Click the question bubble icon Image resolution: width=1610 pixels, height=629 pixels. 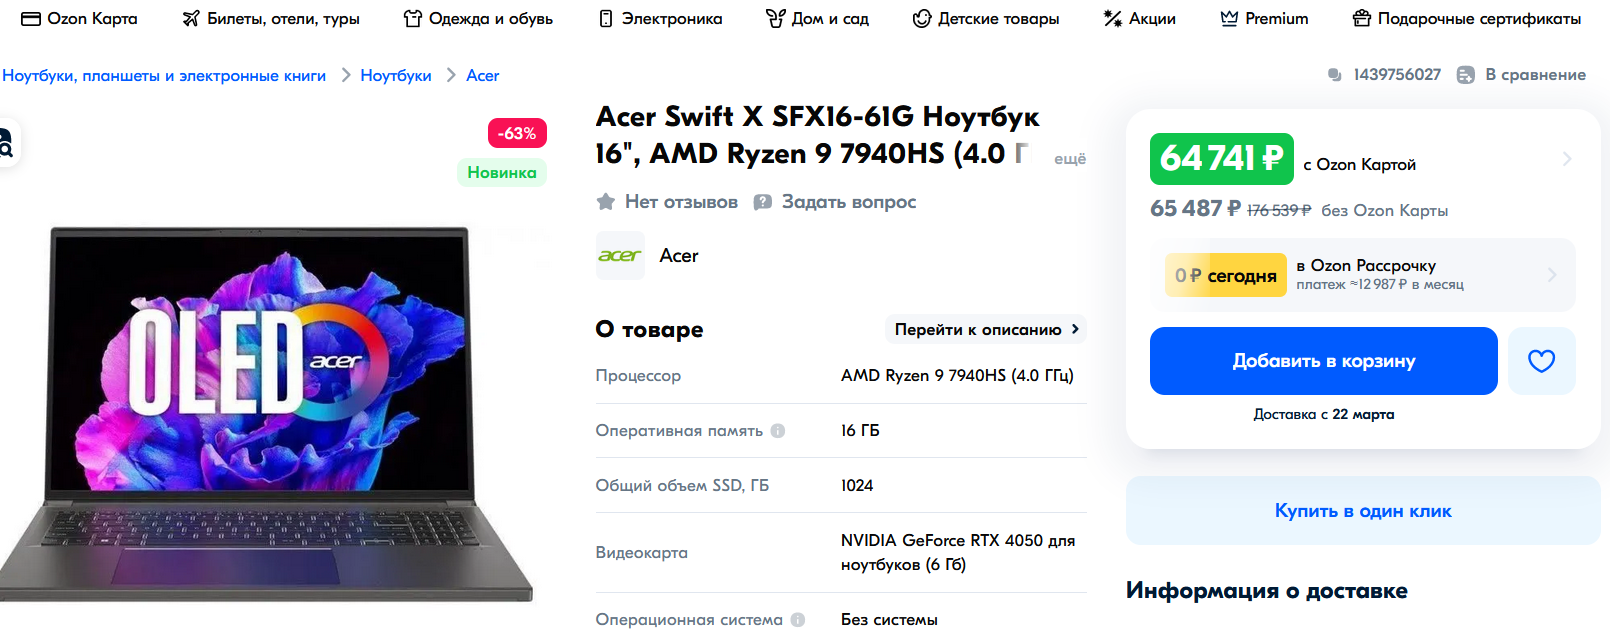763,202
